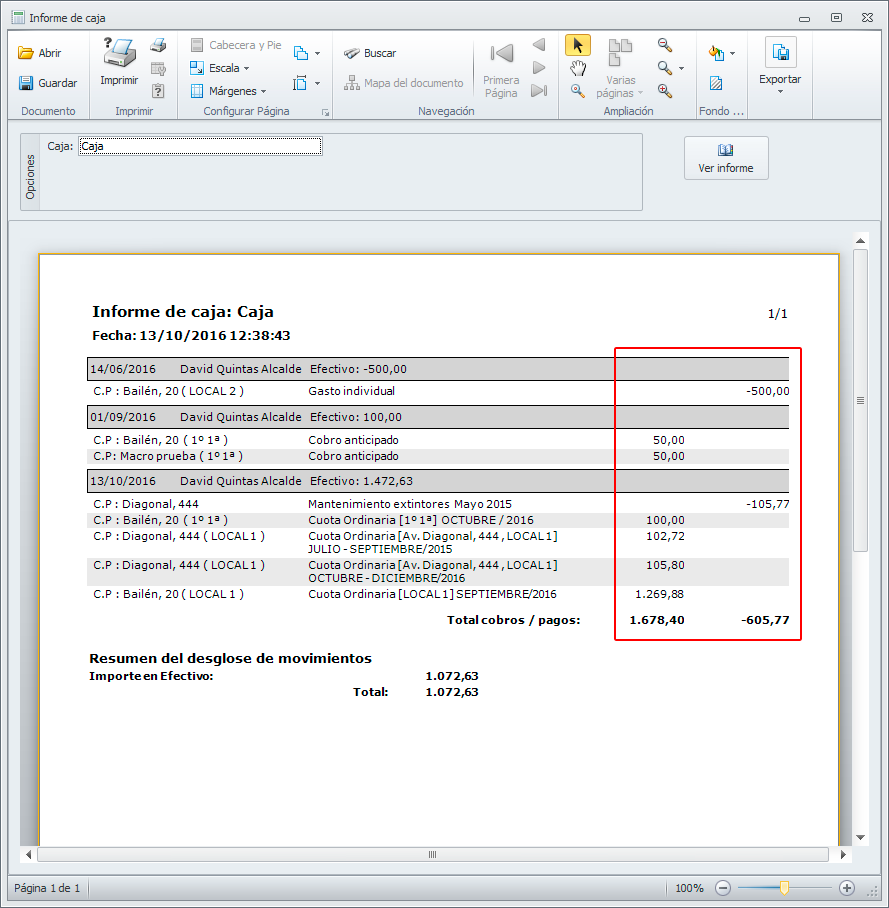Click the zoom out icon in Ampliación
Image resolution: width=889 pixels, height=908 pixels.
click(x=665, y=45)
